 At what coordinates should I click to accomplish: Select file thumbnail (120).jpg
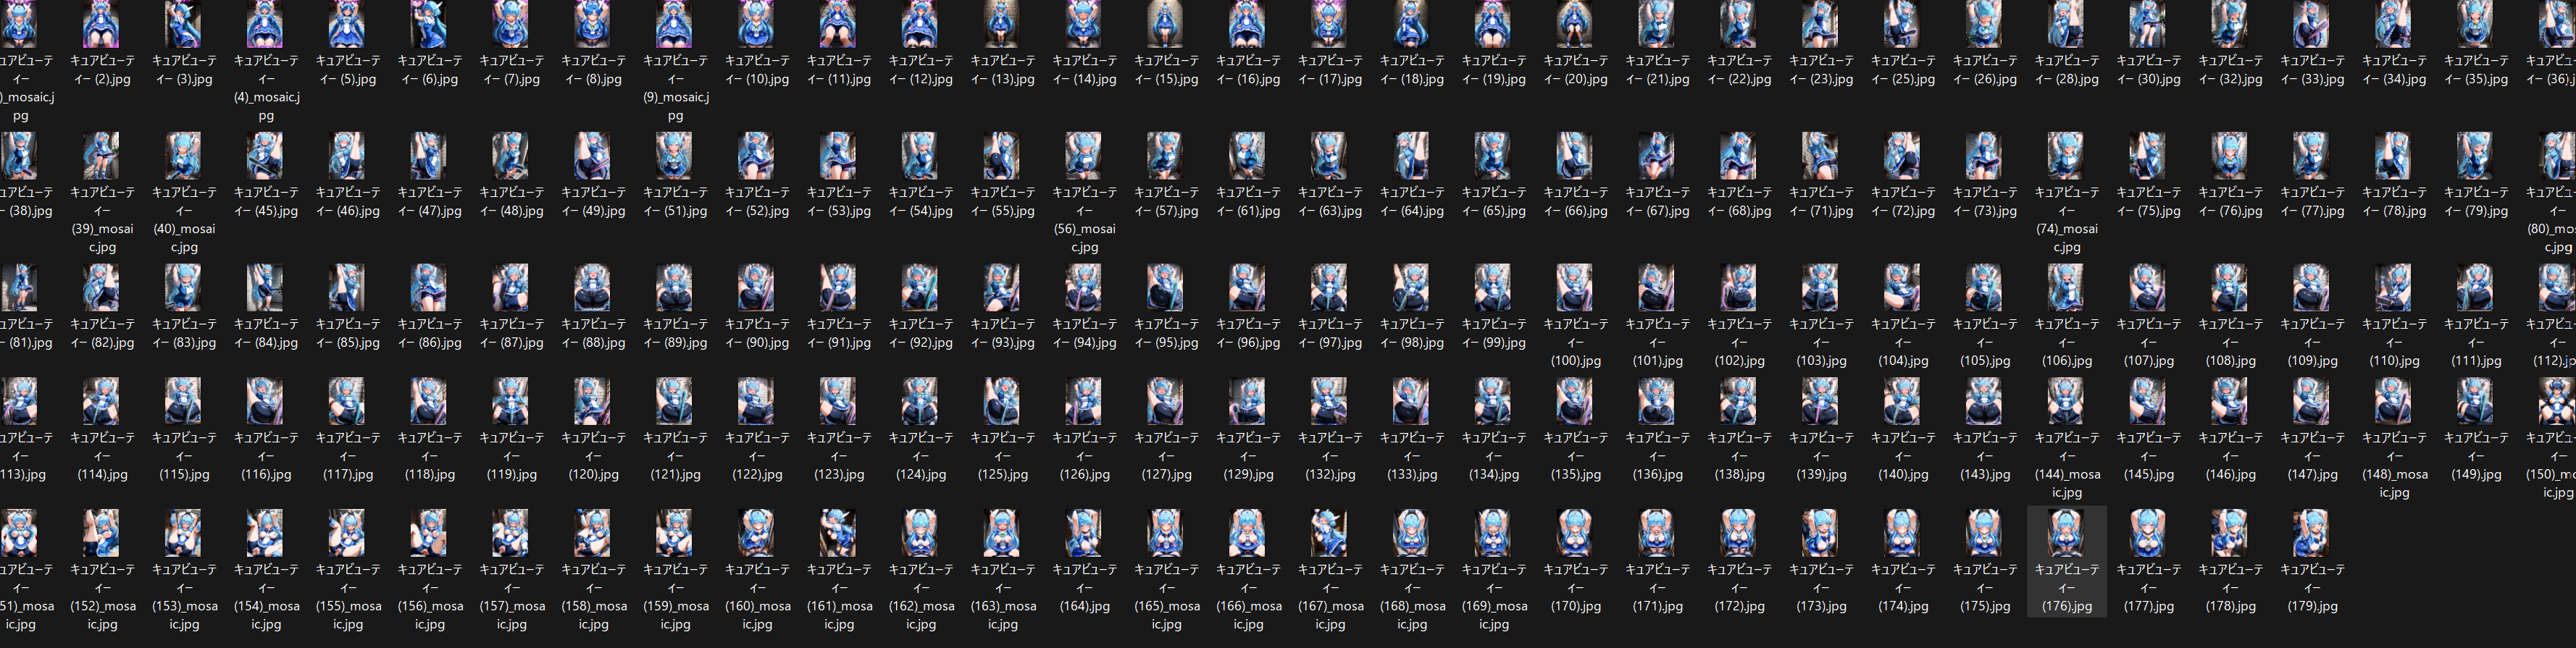coord(593,402)
